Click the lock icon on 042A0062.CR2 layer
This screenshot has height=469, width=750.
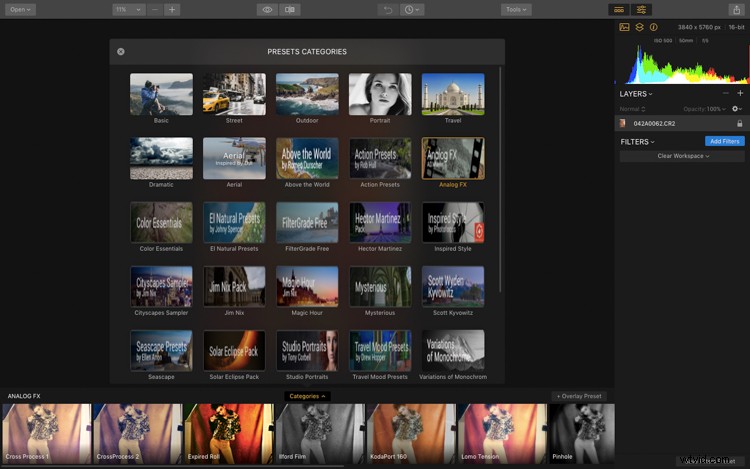(x=739, y=123)
